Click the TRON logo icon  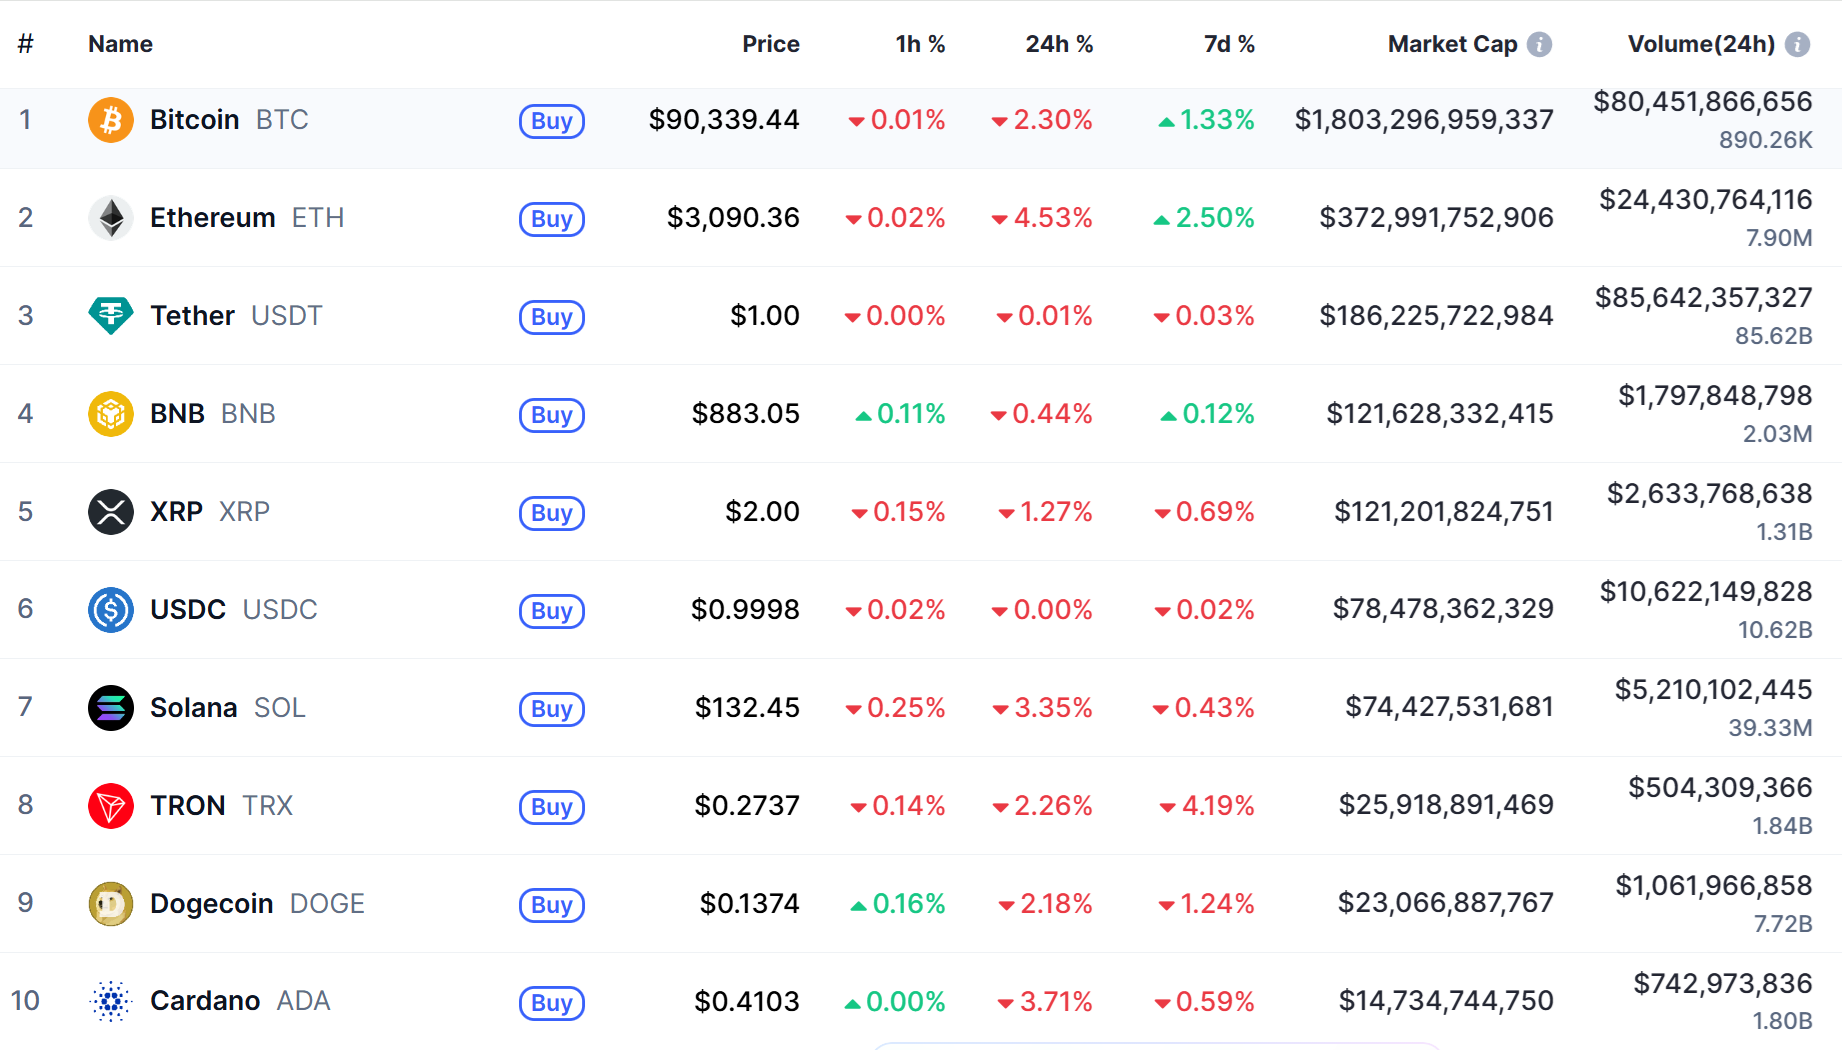111,806
